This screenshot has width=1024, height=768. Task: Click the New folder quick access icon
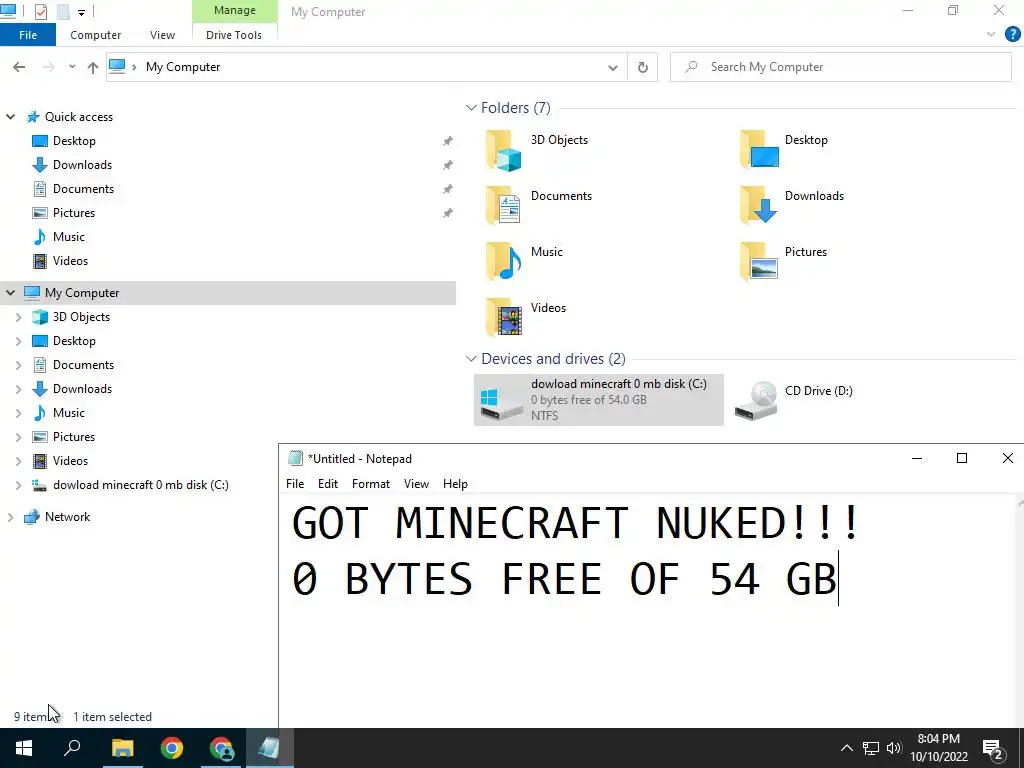[x=63, y=11]
